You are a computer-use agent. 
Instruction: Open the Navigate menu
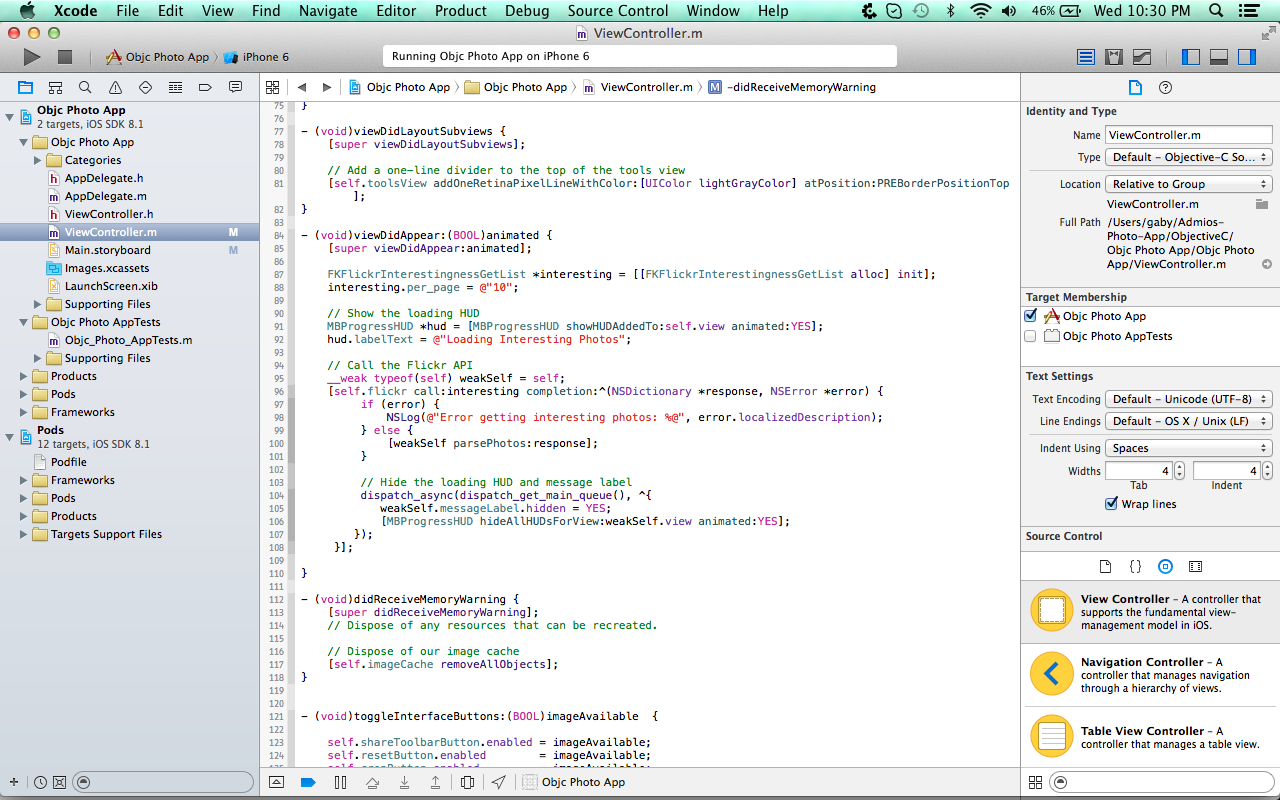[328, 11]
